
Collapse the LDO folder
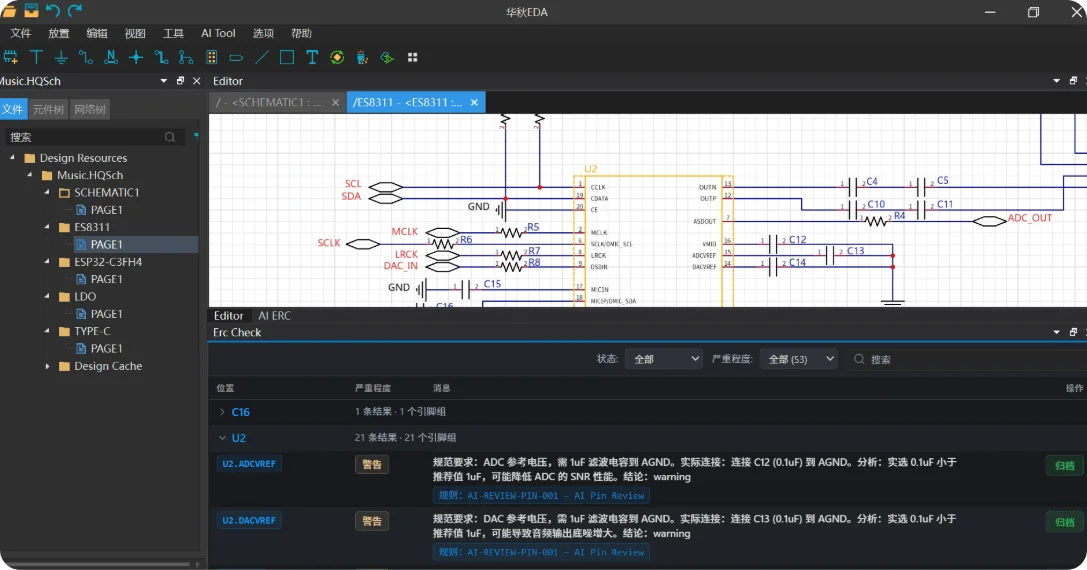(x=47, y=297)
